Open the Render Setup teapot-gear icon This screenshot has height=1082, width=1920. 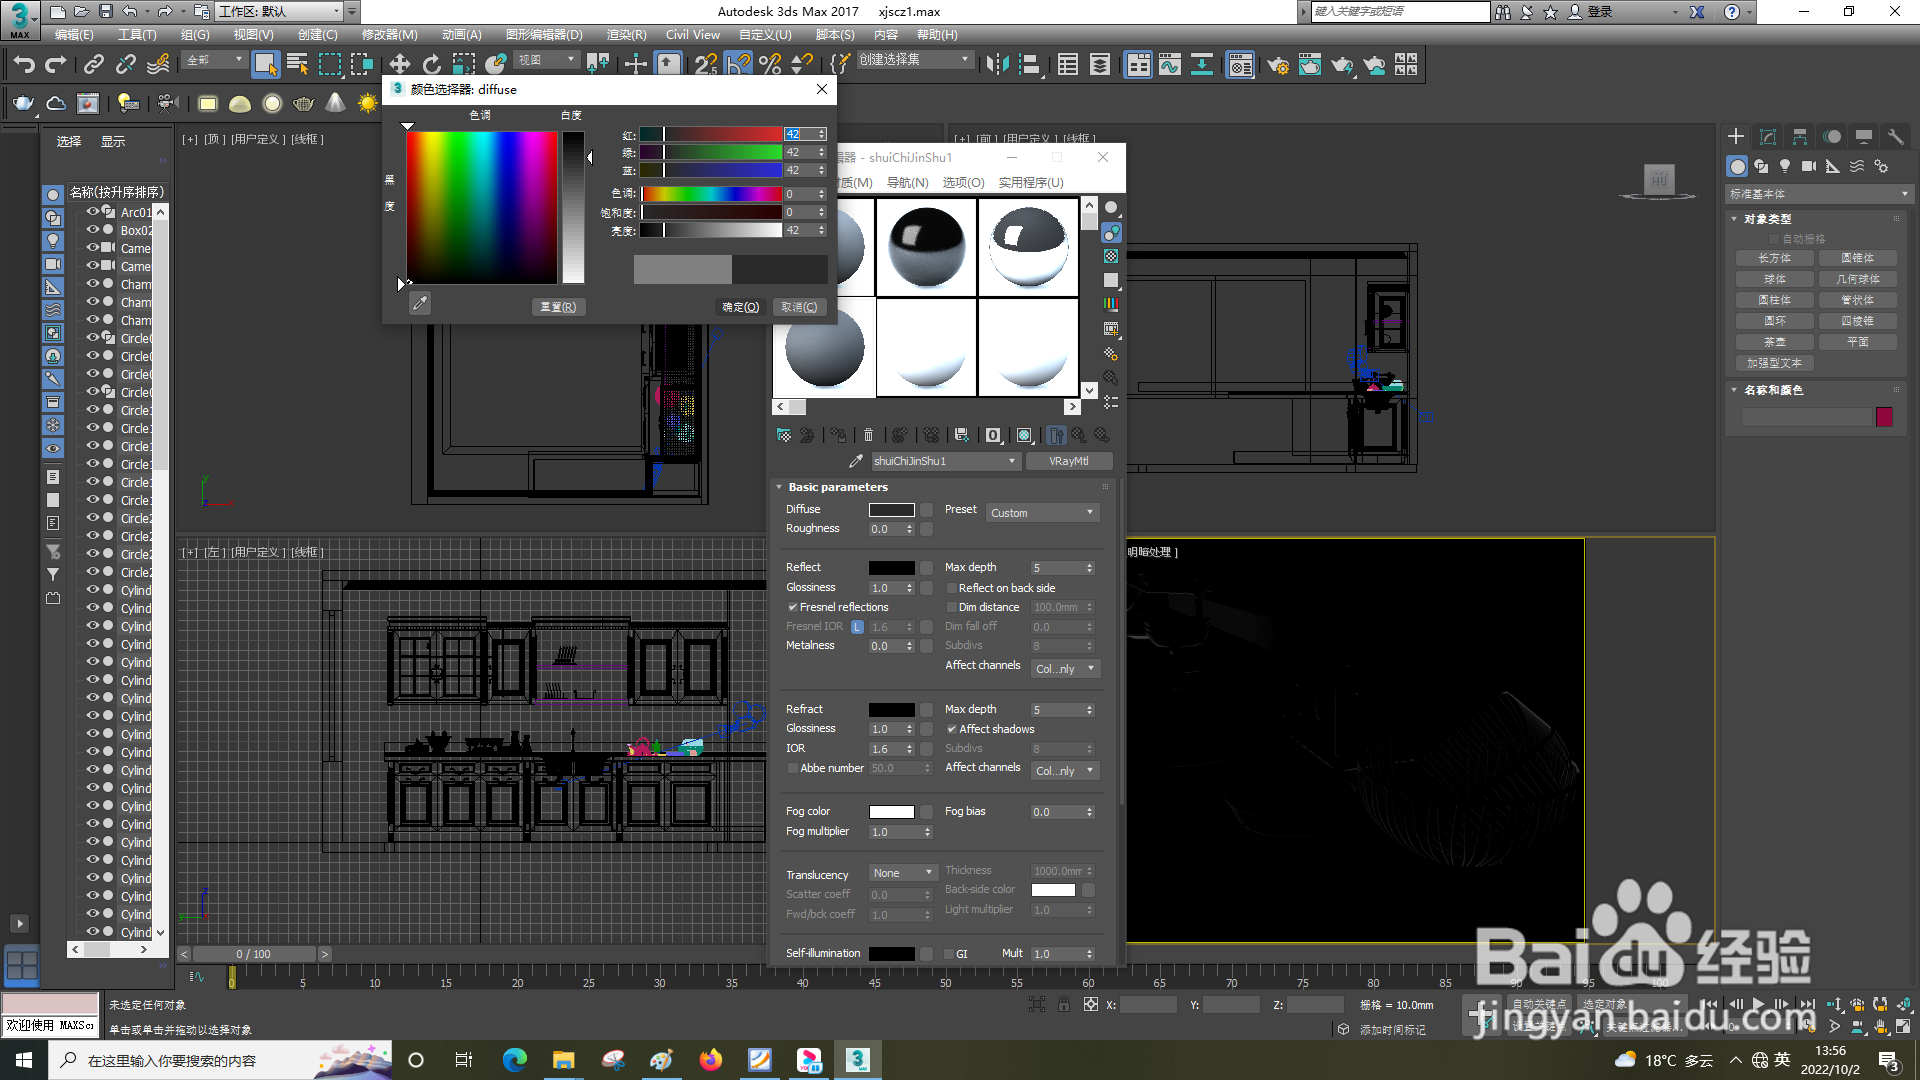tap(1277, 65)
